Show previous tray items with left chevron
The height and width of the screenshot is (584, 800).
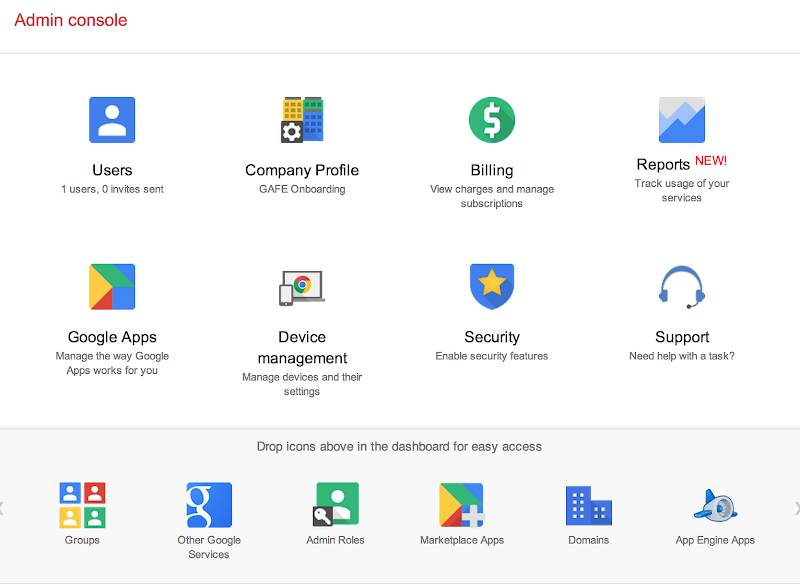point(2,507)
